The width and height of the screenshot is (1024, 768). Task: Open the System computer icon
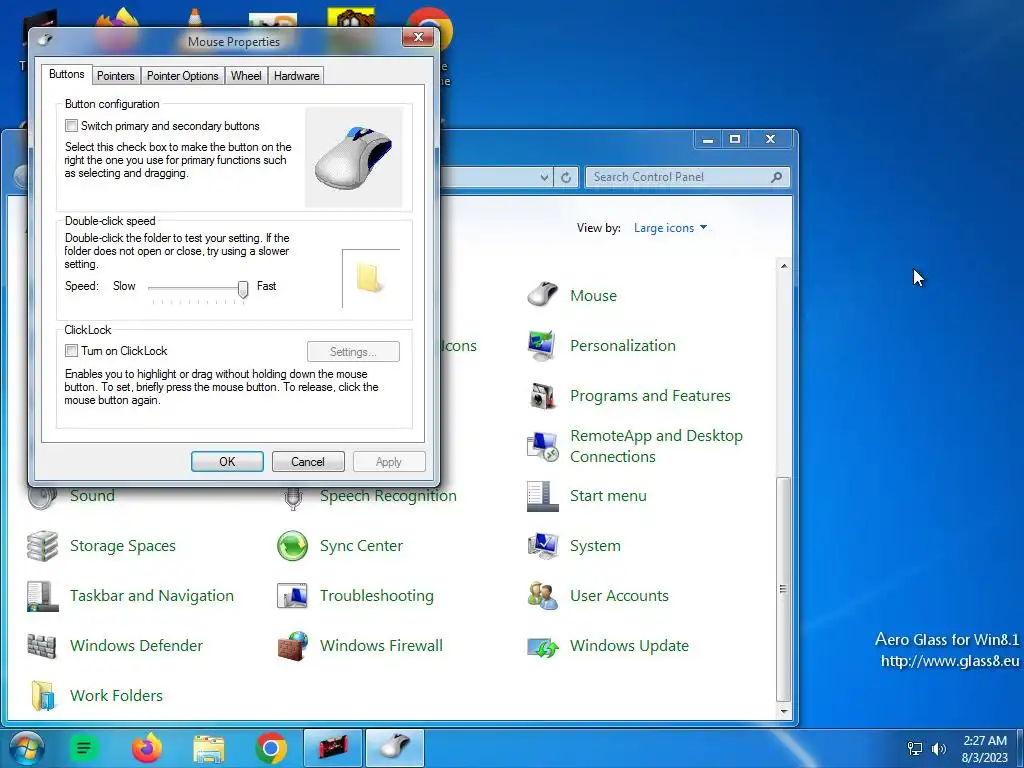point(542,546)
